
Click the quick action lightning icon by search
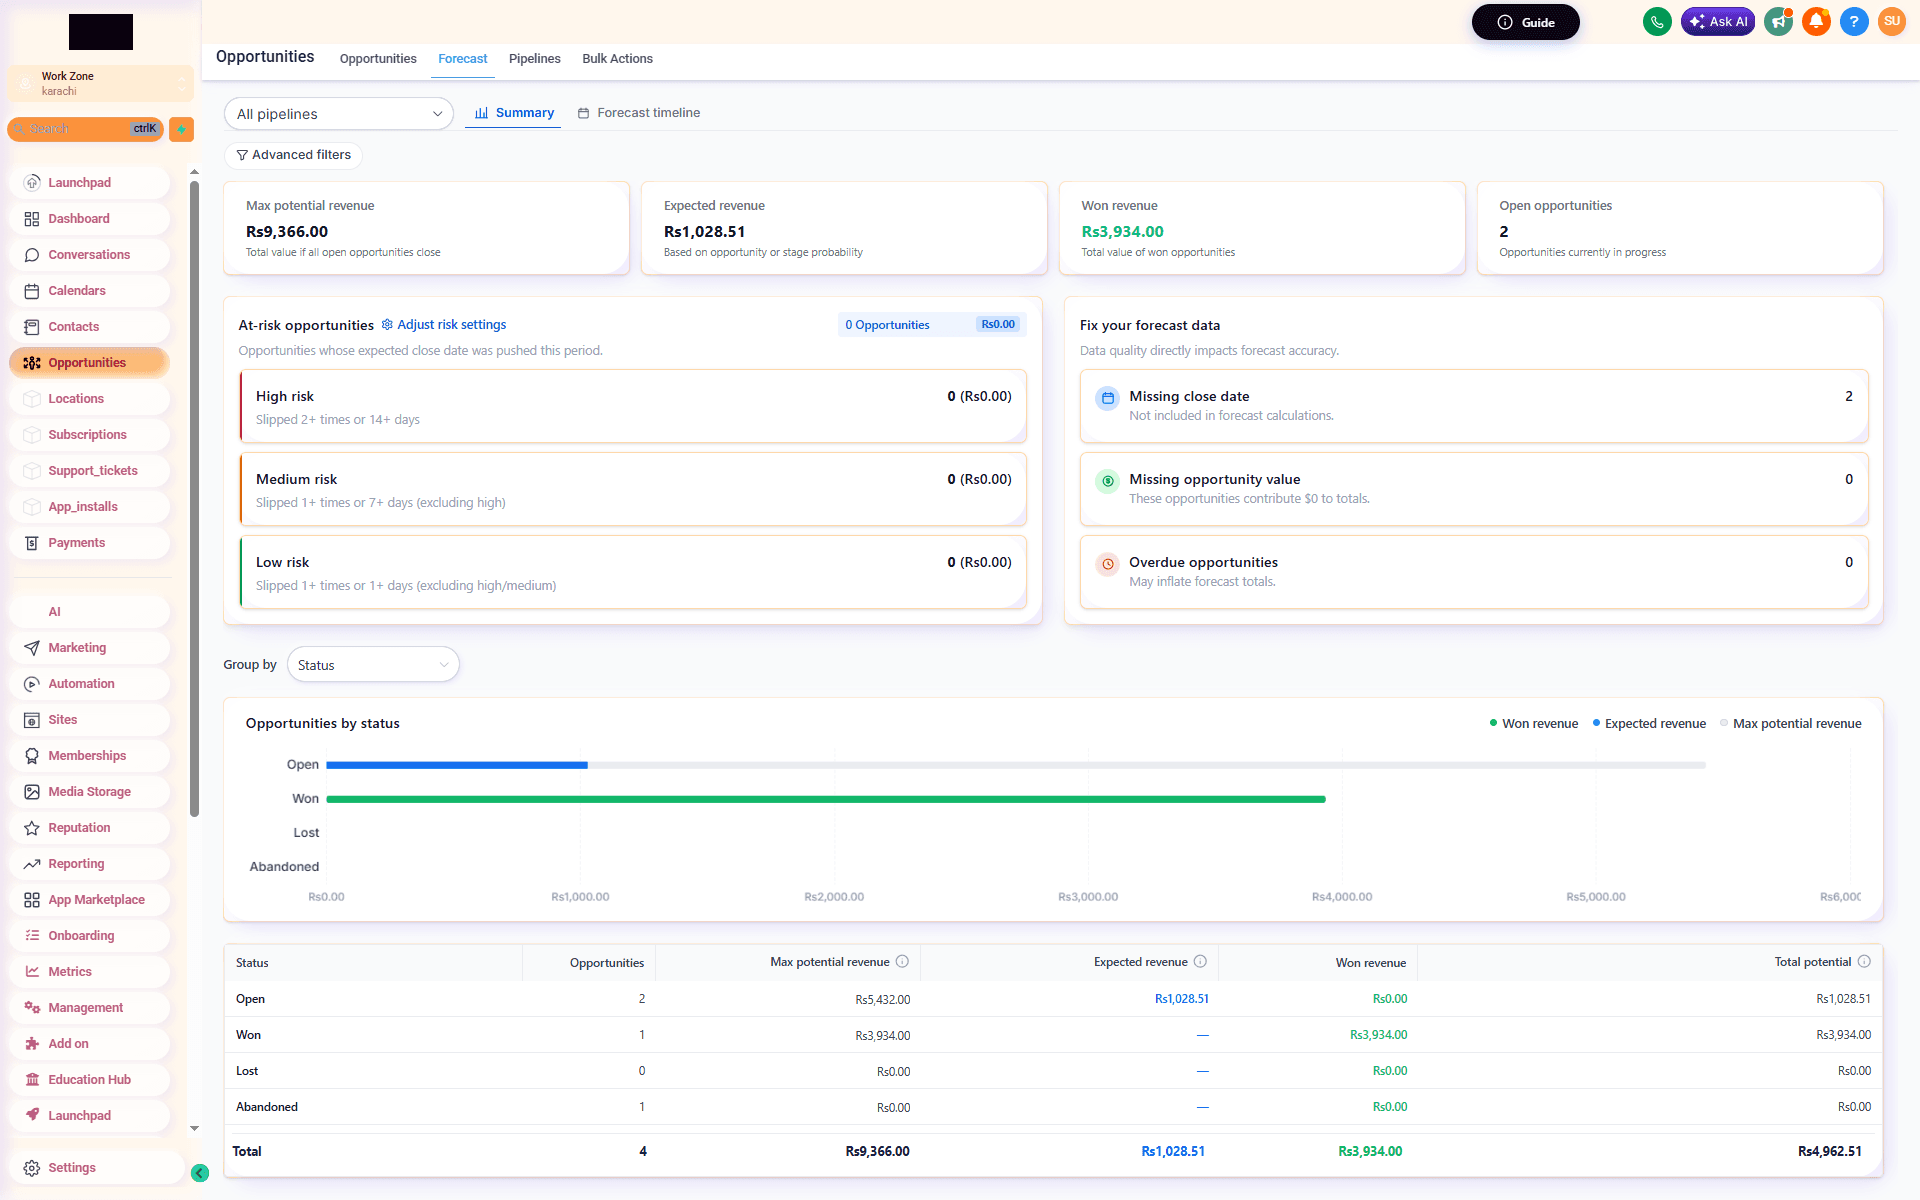[181, 129]
